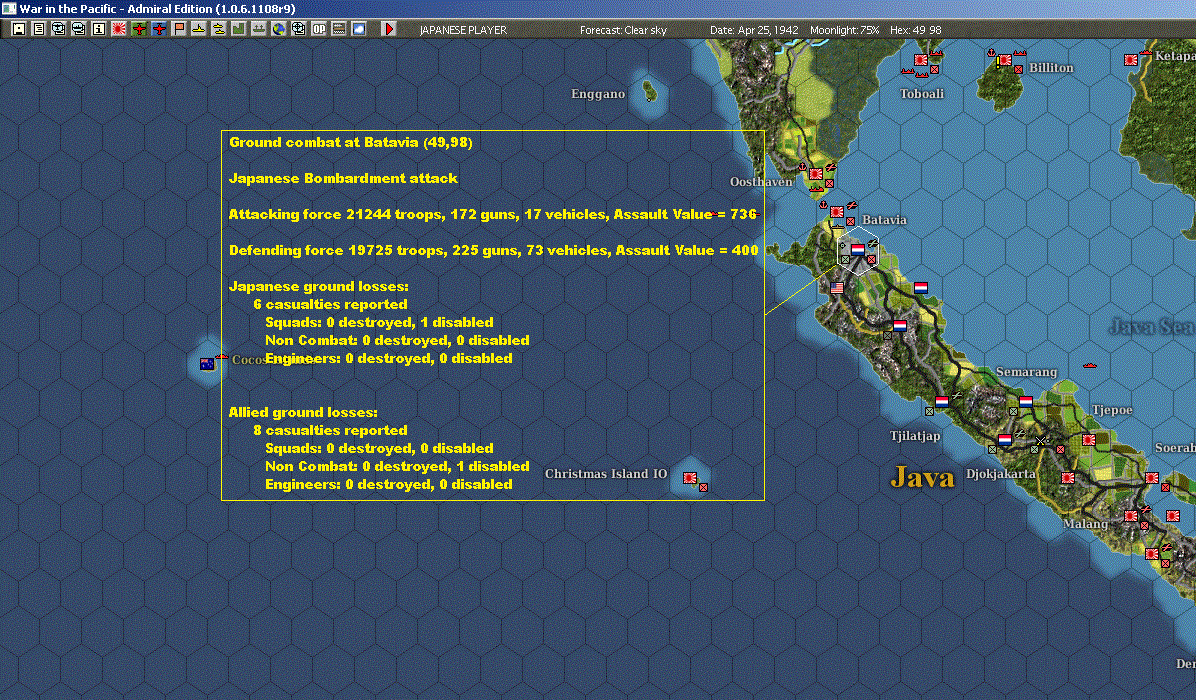The width and height of the screenshot is (1196, 700).
Task: Click the gray ship toolbar icon
Action: [x=259, y=29]
